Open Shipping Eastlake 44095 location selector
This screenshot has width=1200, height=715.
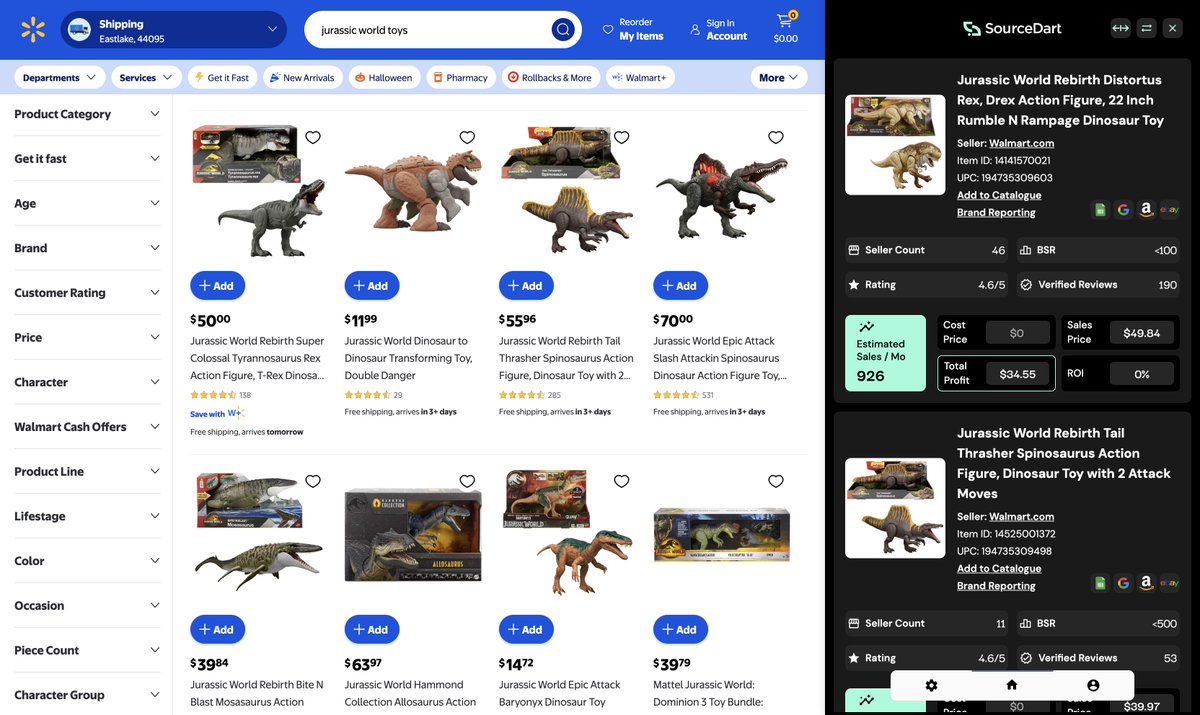point(173,30)
